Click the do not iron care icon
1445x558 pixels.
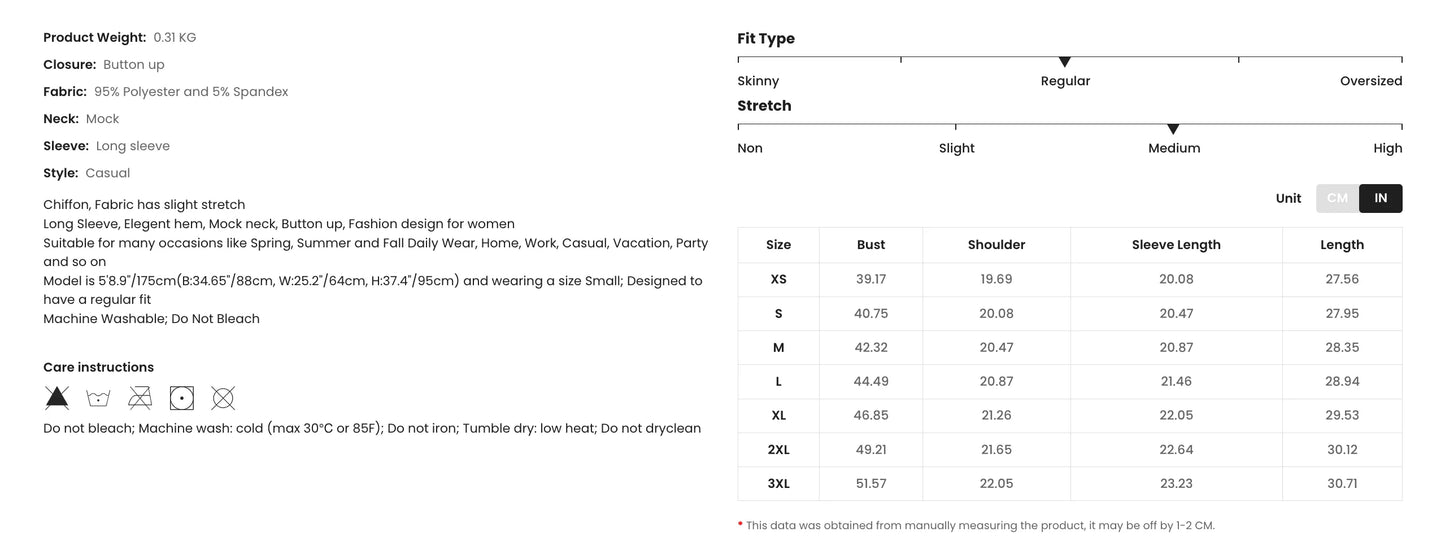click(x=140, y=398)
